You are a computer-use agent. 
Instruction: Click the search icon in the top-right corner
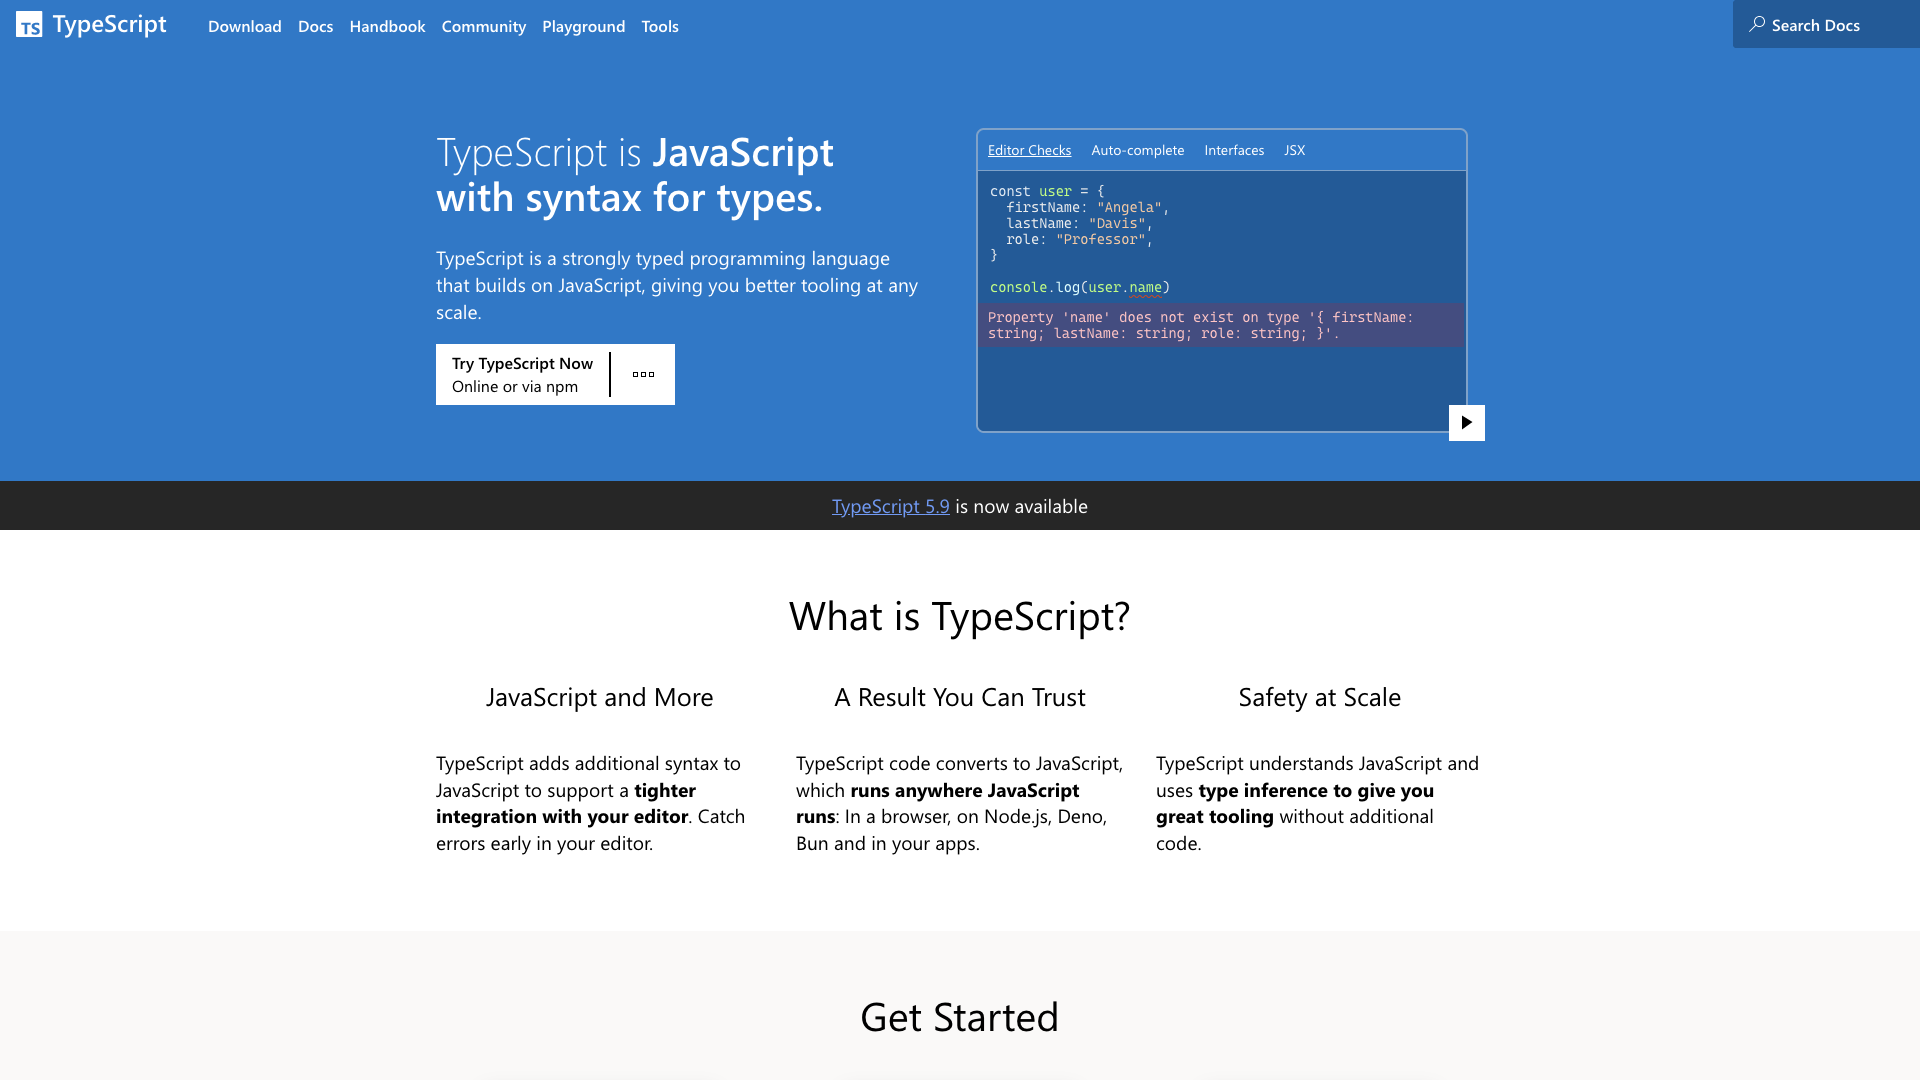[x=1757, y=24]
